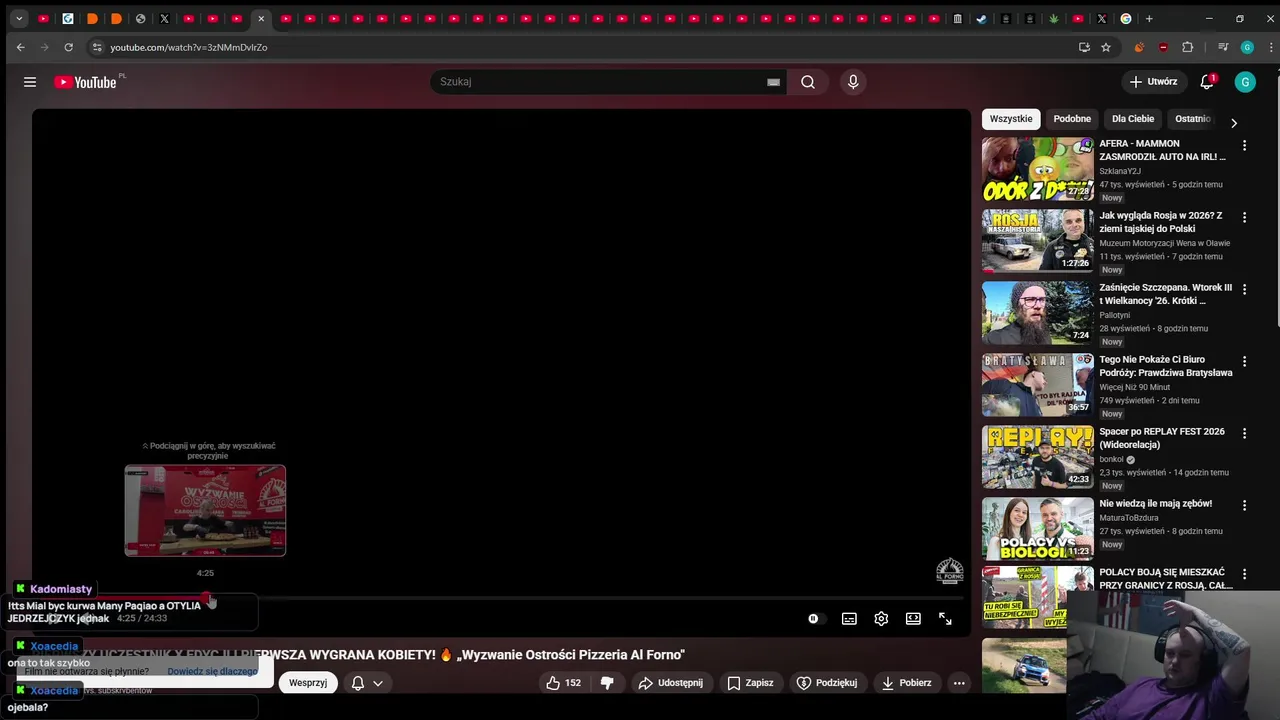
Task: Bookmark this page with the star
Action: pos(1106,47)
